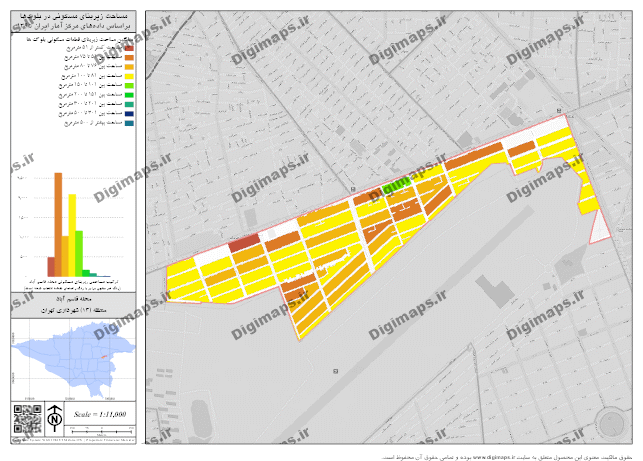
Task: Click the red-brown block on the map's west side
Action: (x=244, y=244)
